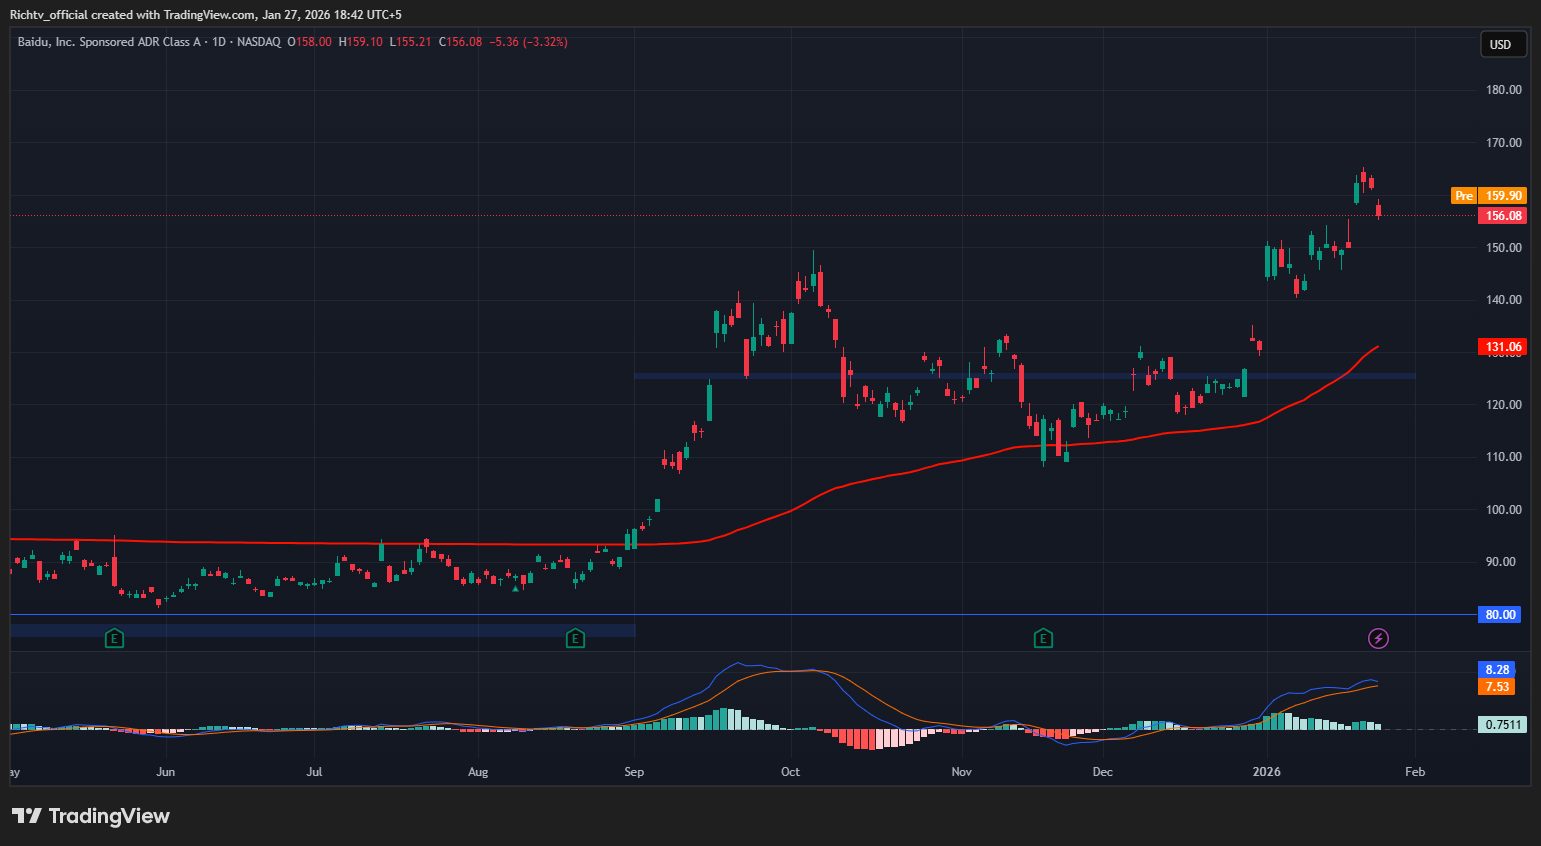This screenshot has height=846, width=1541.
Task: Click the earnings marker icon near December
Action: pos(1043,638)
